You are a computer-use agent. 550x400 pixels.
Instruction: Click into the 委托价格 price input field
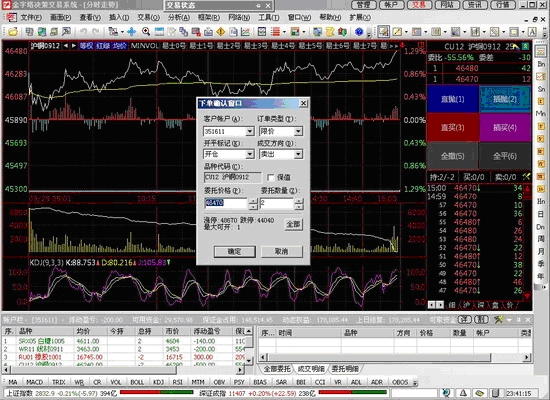226,203
